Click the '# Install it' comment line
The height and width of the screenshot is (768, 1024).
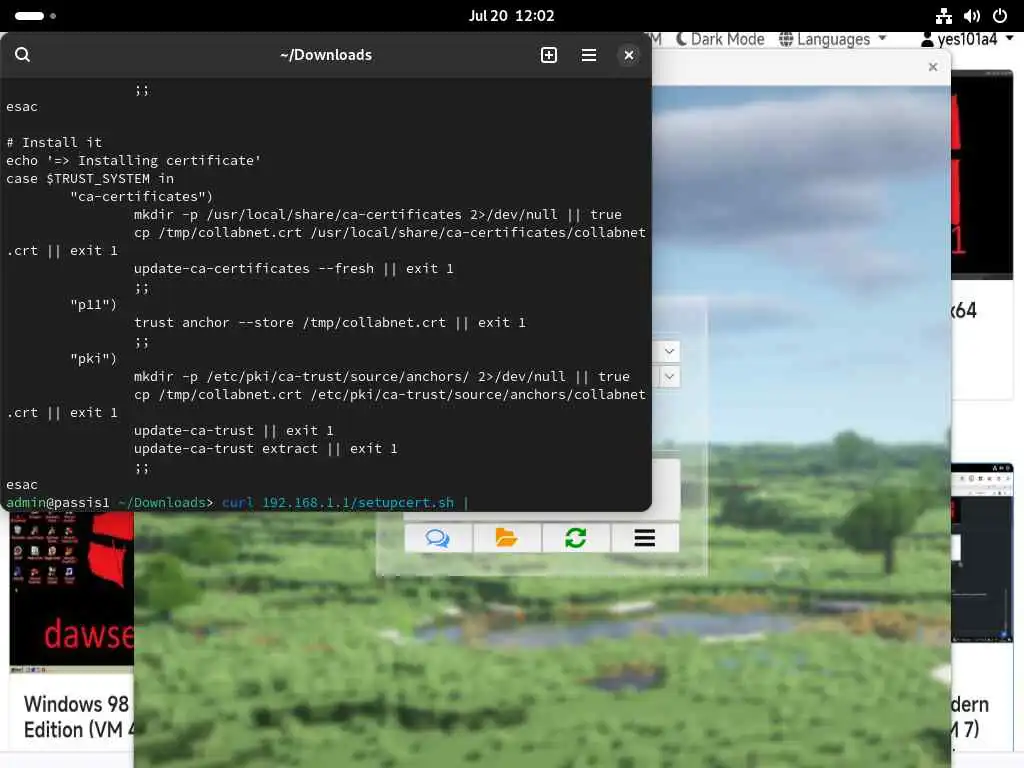pos(54,142)
